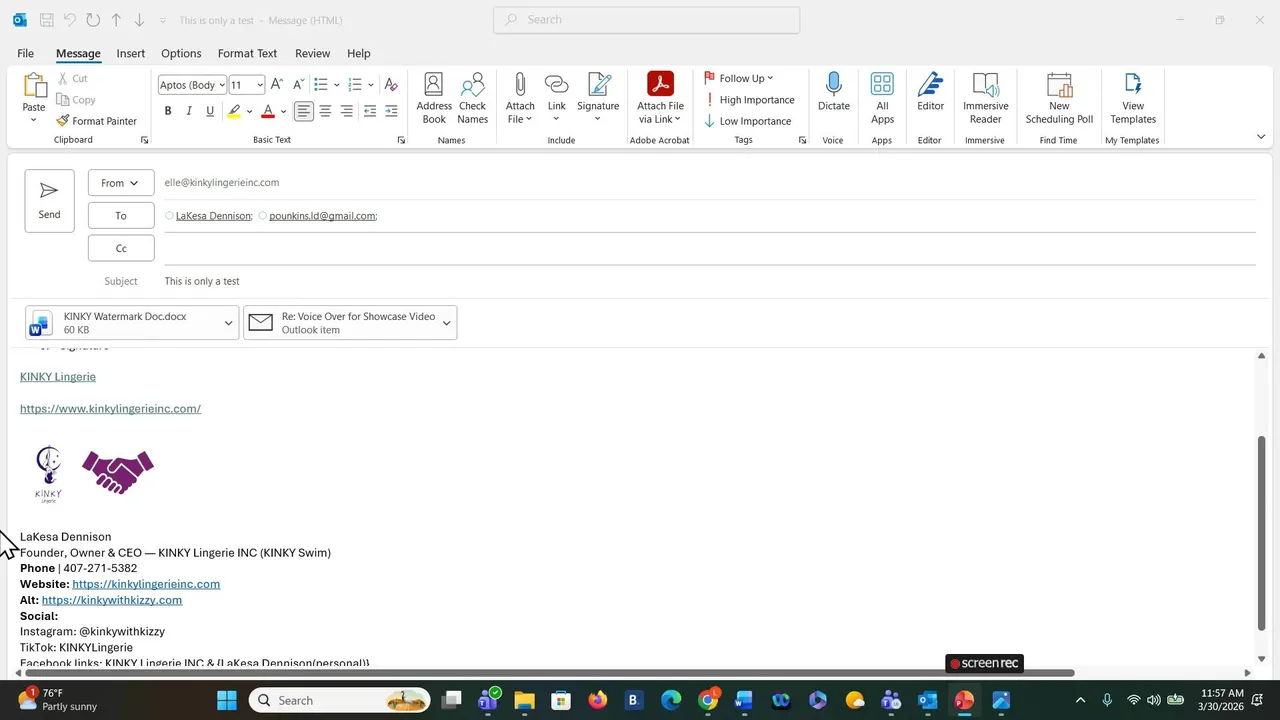Click the Send button
The image size is (1280, 720).
tap(49, 201)
